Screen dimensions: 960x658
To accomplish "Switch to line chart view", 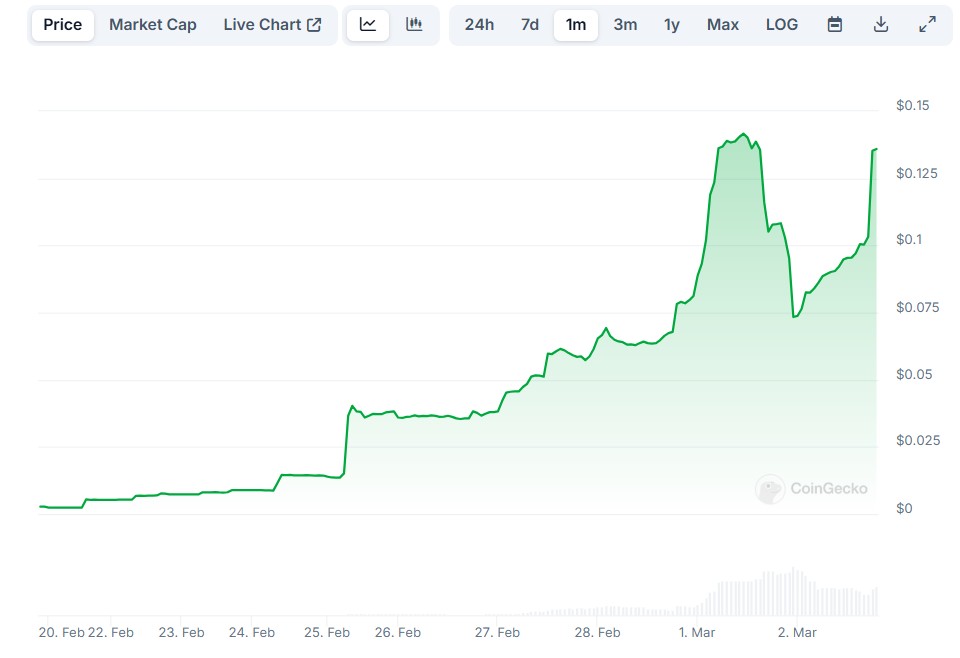I will (368, 25).
